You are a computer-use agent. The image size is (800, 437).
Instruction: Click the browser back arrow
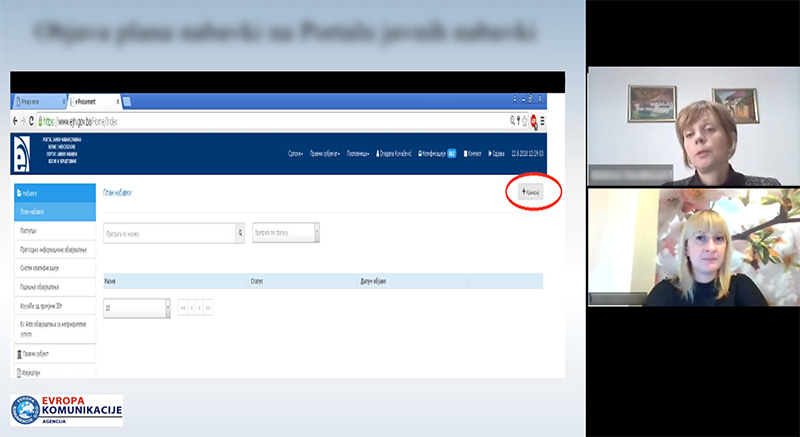(14, 120)
